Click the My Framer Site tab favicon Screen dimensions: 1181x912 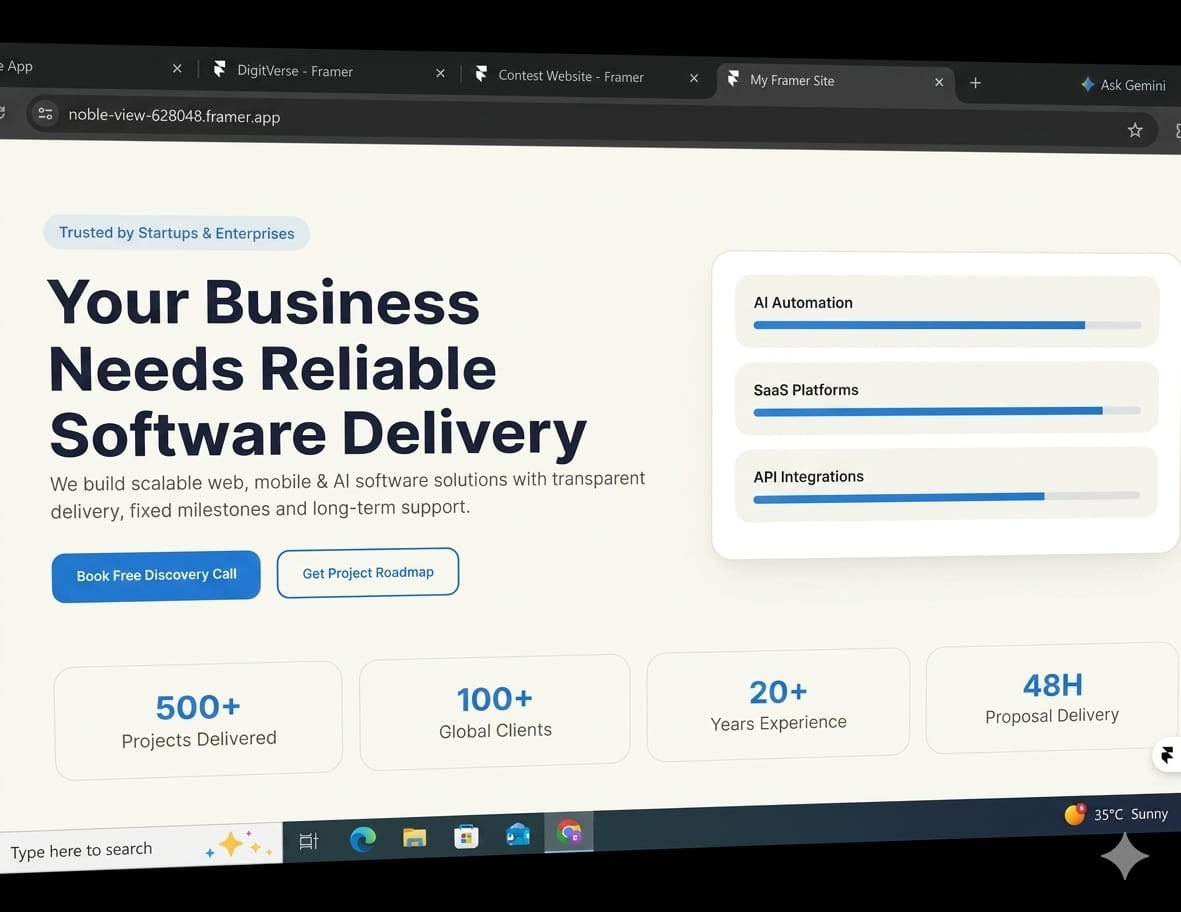pyautogui.click(x=733, y=78)
